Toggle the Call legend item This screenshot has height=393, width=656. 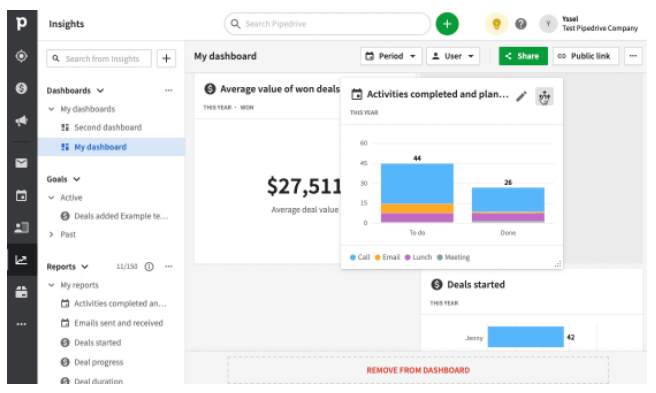[x=360, y=257]
